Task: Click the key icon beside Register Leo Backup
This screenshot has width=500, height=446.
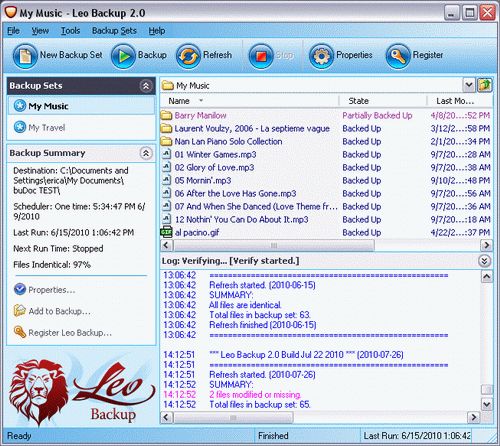Action: (x=20, y=332)
